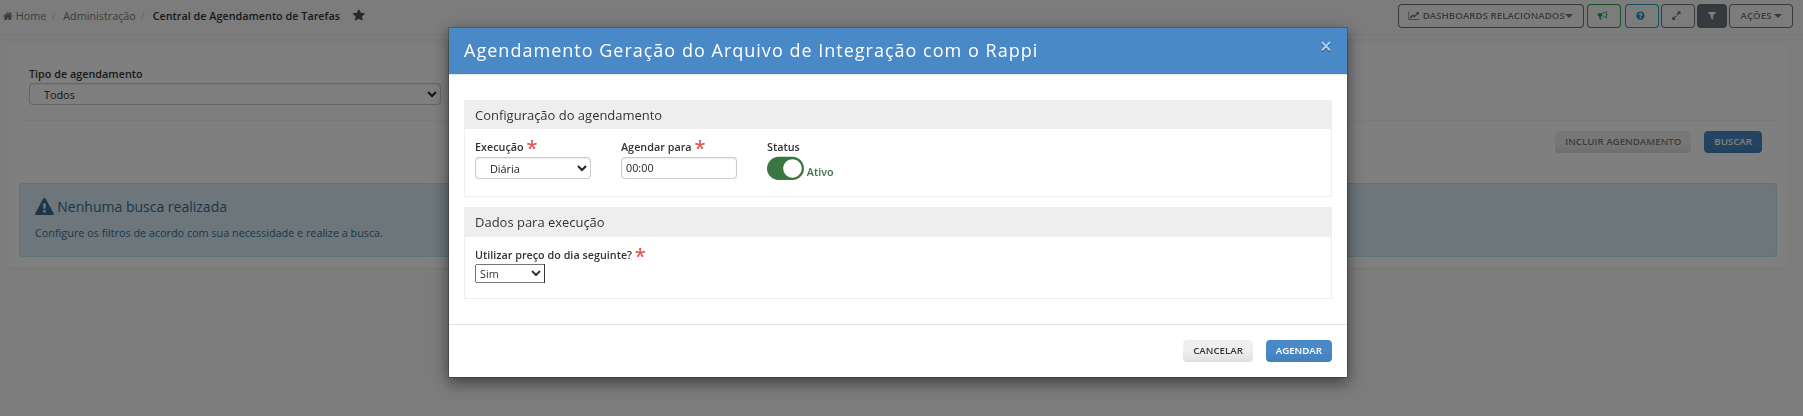Image resolution: width=1803 pixels, height=416 pixels.
Task: Open the Tipo de agendamento dropdown
Action: pyautogui.click(x=235, y=94)
